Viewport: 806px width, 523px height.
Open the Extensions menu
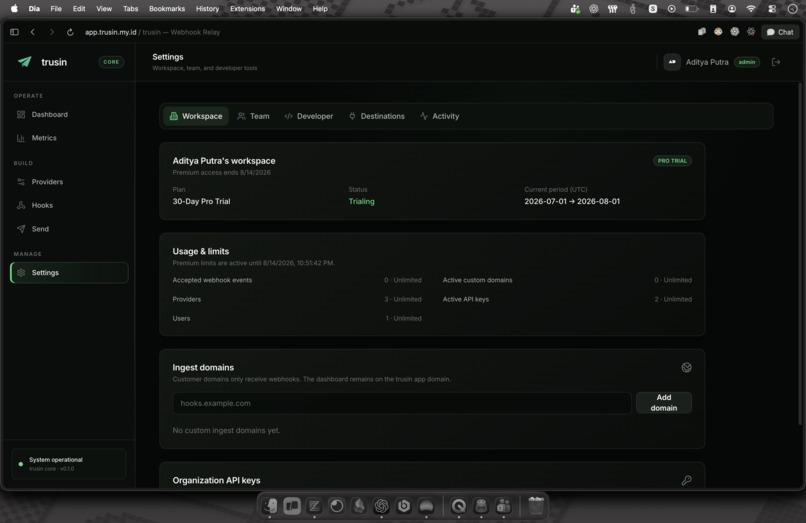[x=247, y=9]
